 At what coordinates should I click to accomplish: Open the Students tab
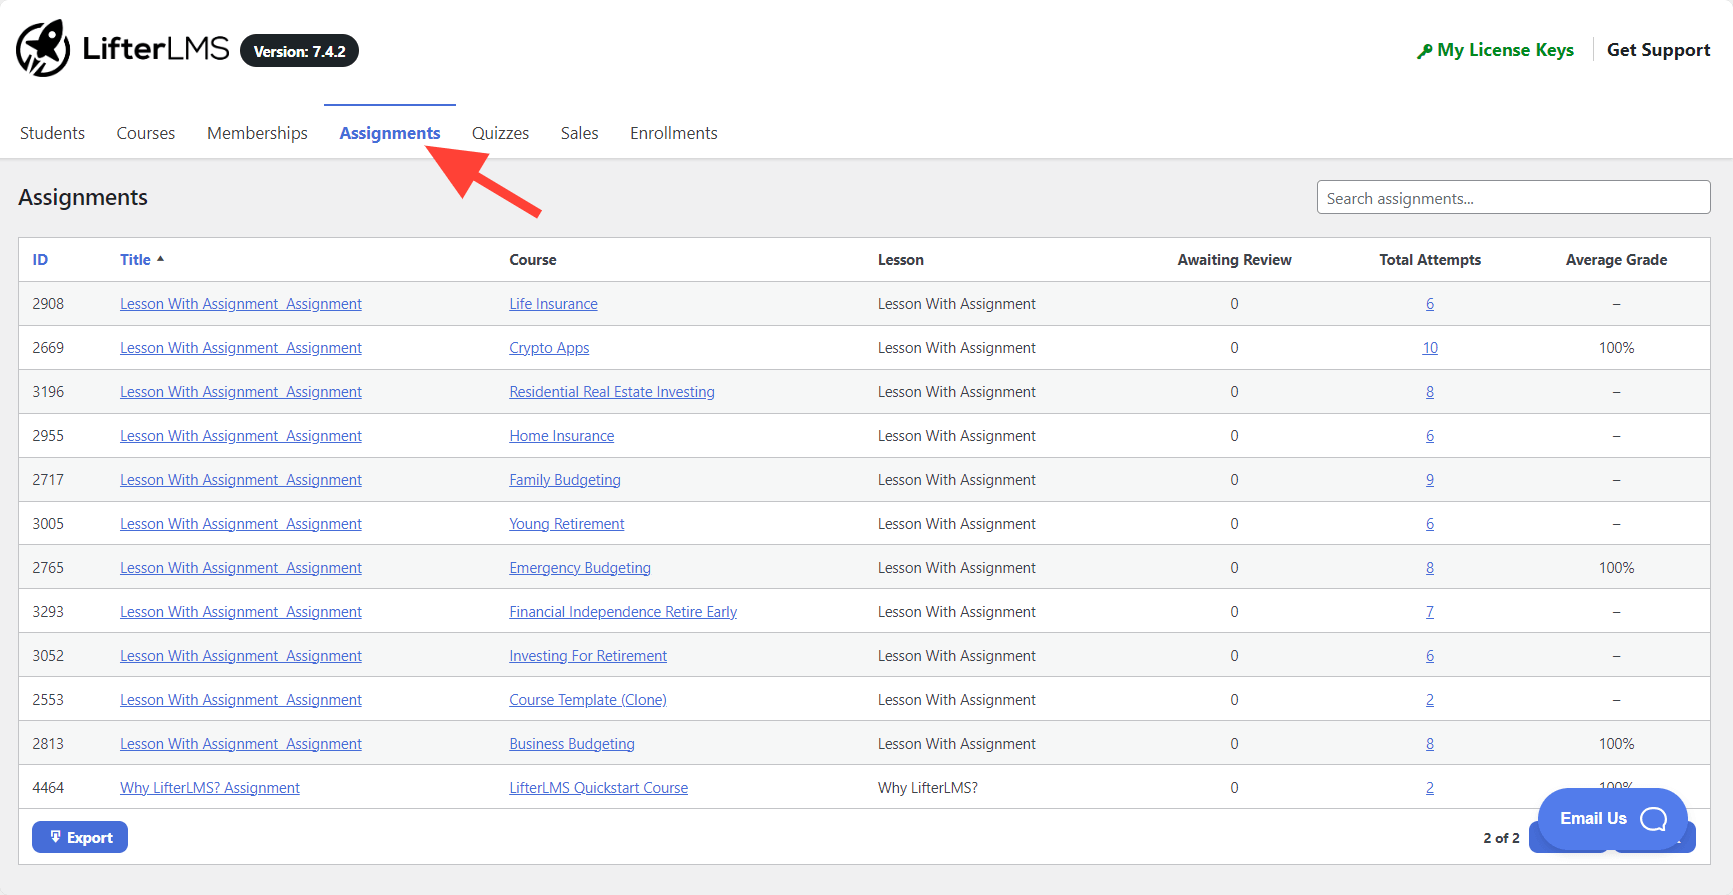point(52,133)
